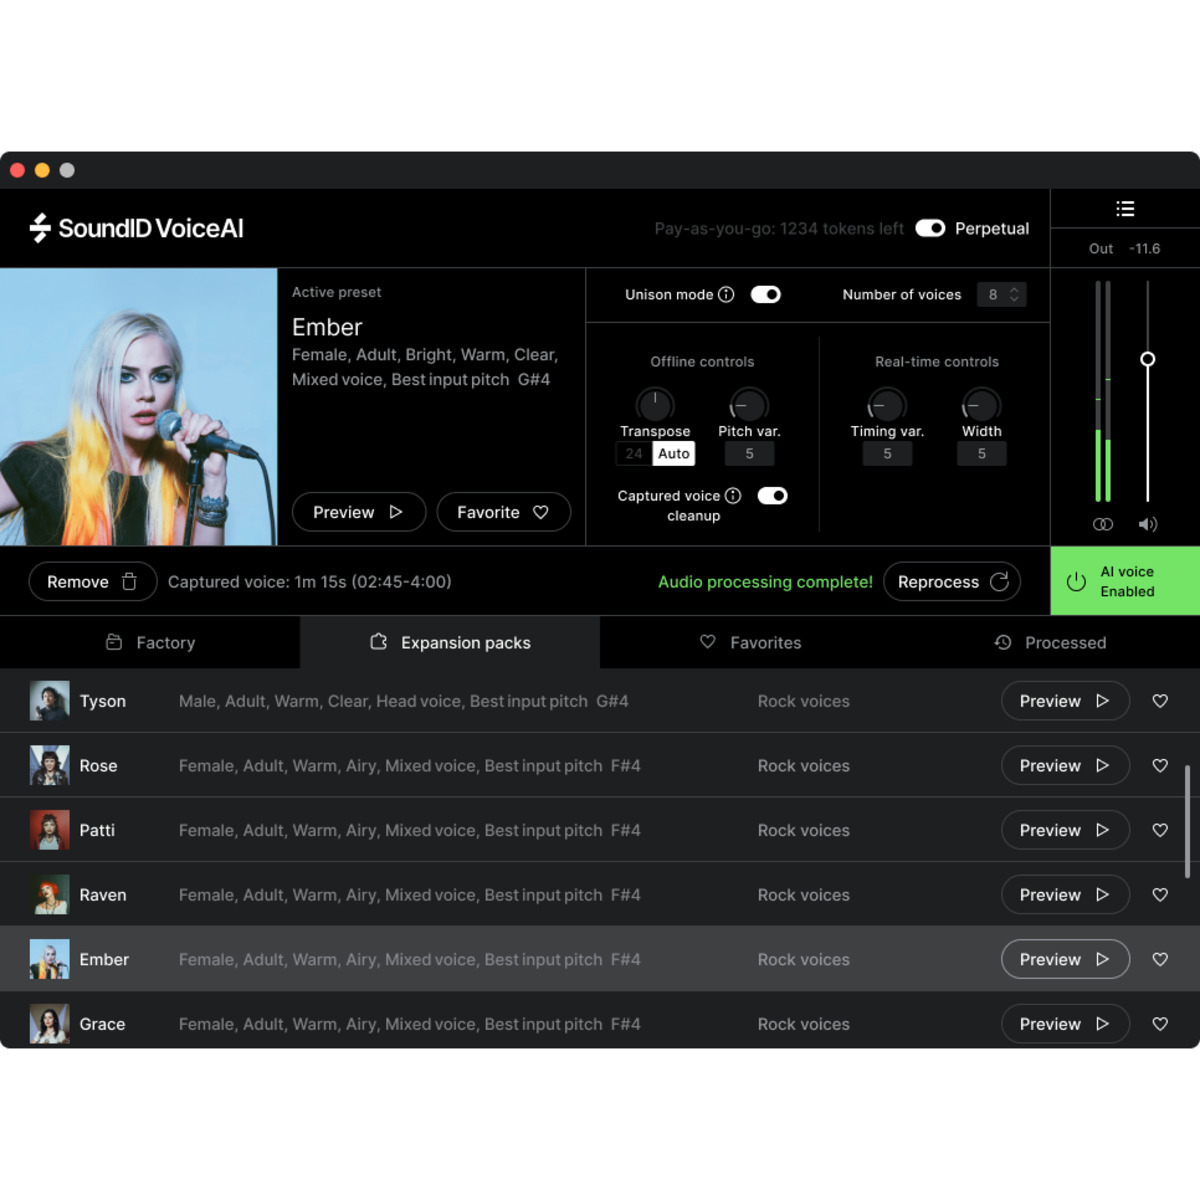Open the list menu icon above Out

point(1125,209)
